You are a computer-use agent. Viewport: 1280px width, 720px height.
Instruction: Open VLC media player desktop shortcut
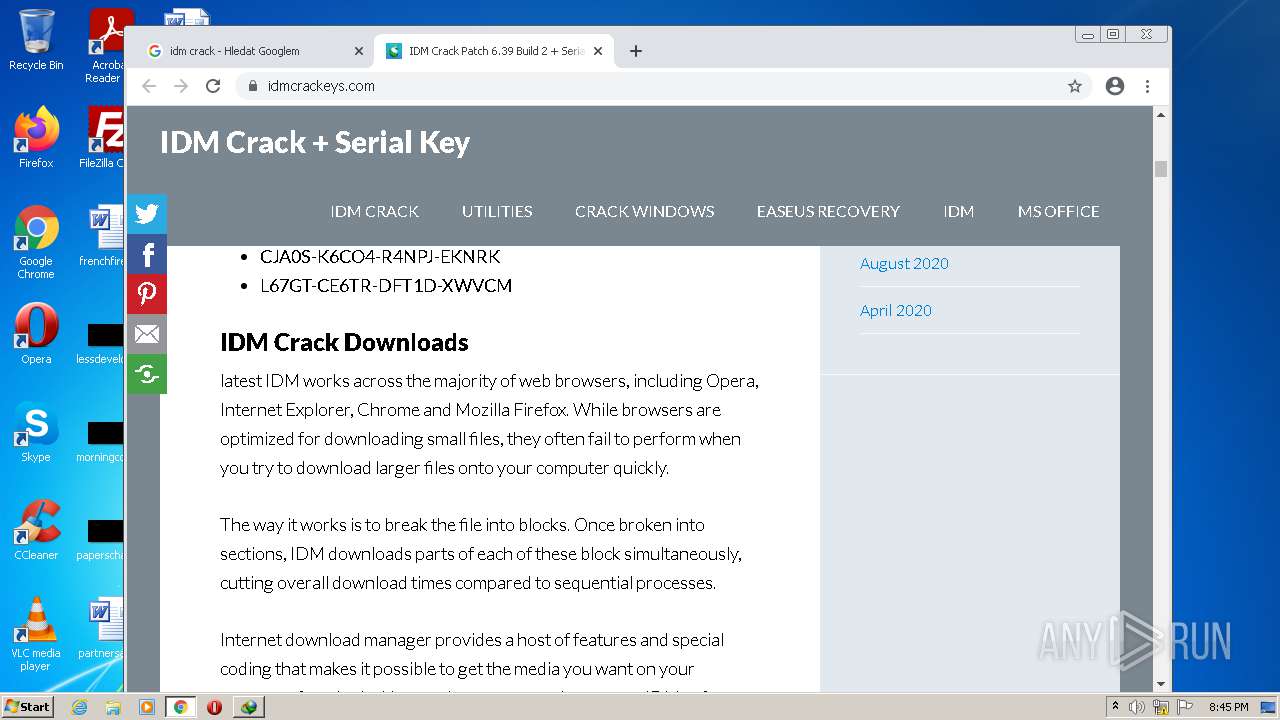(36, 634)
